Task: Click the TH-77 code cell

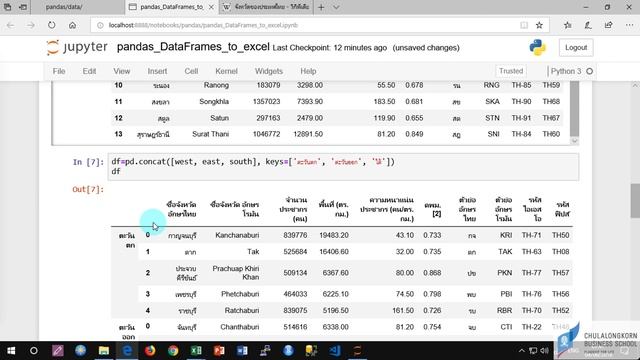Action: tap(531, 273)
